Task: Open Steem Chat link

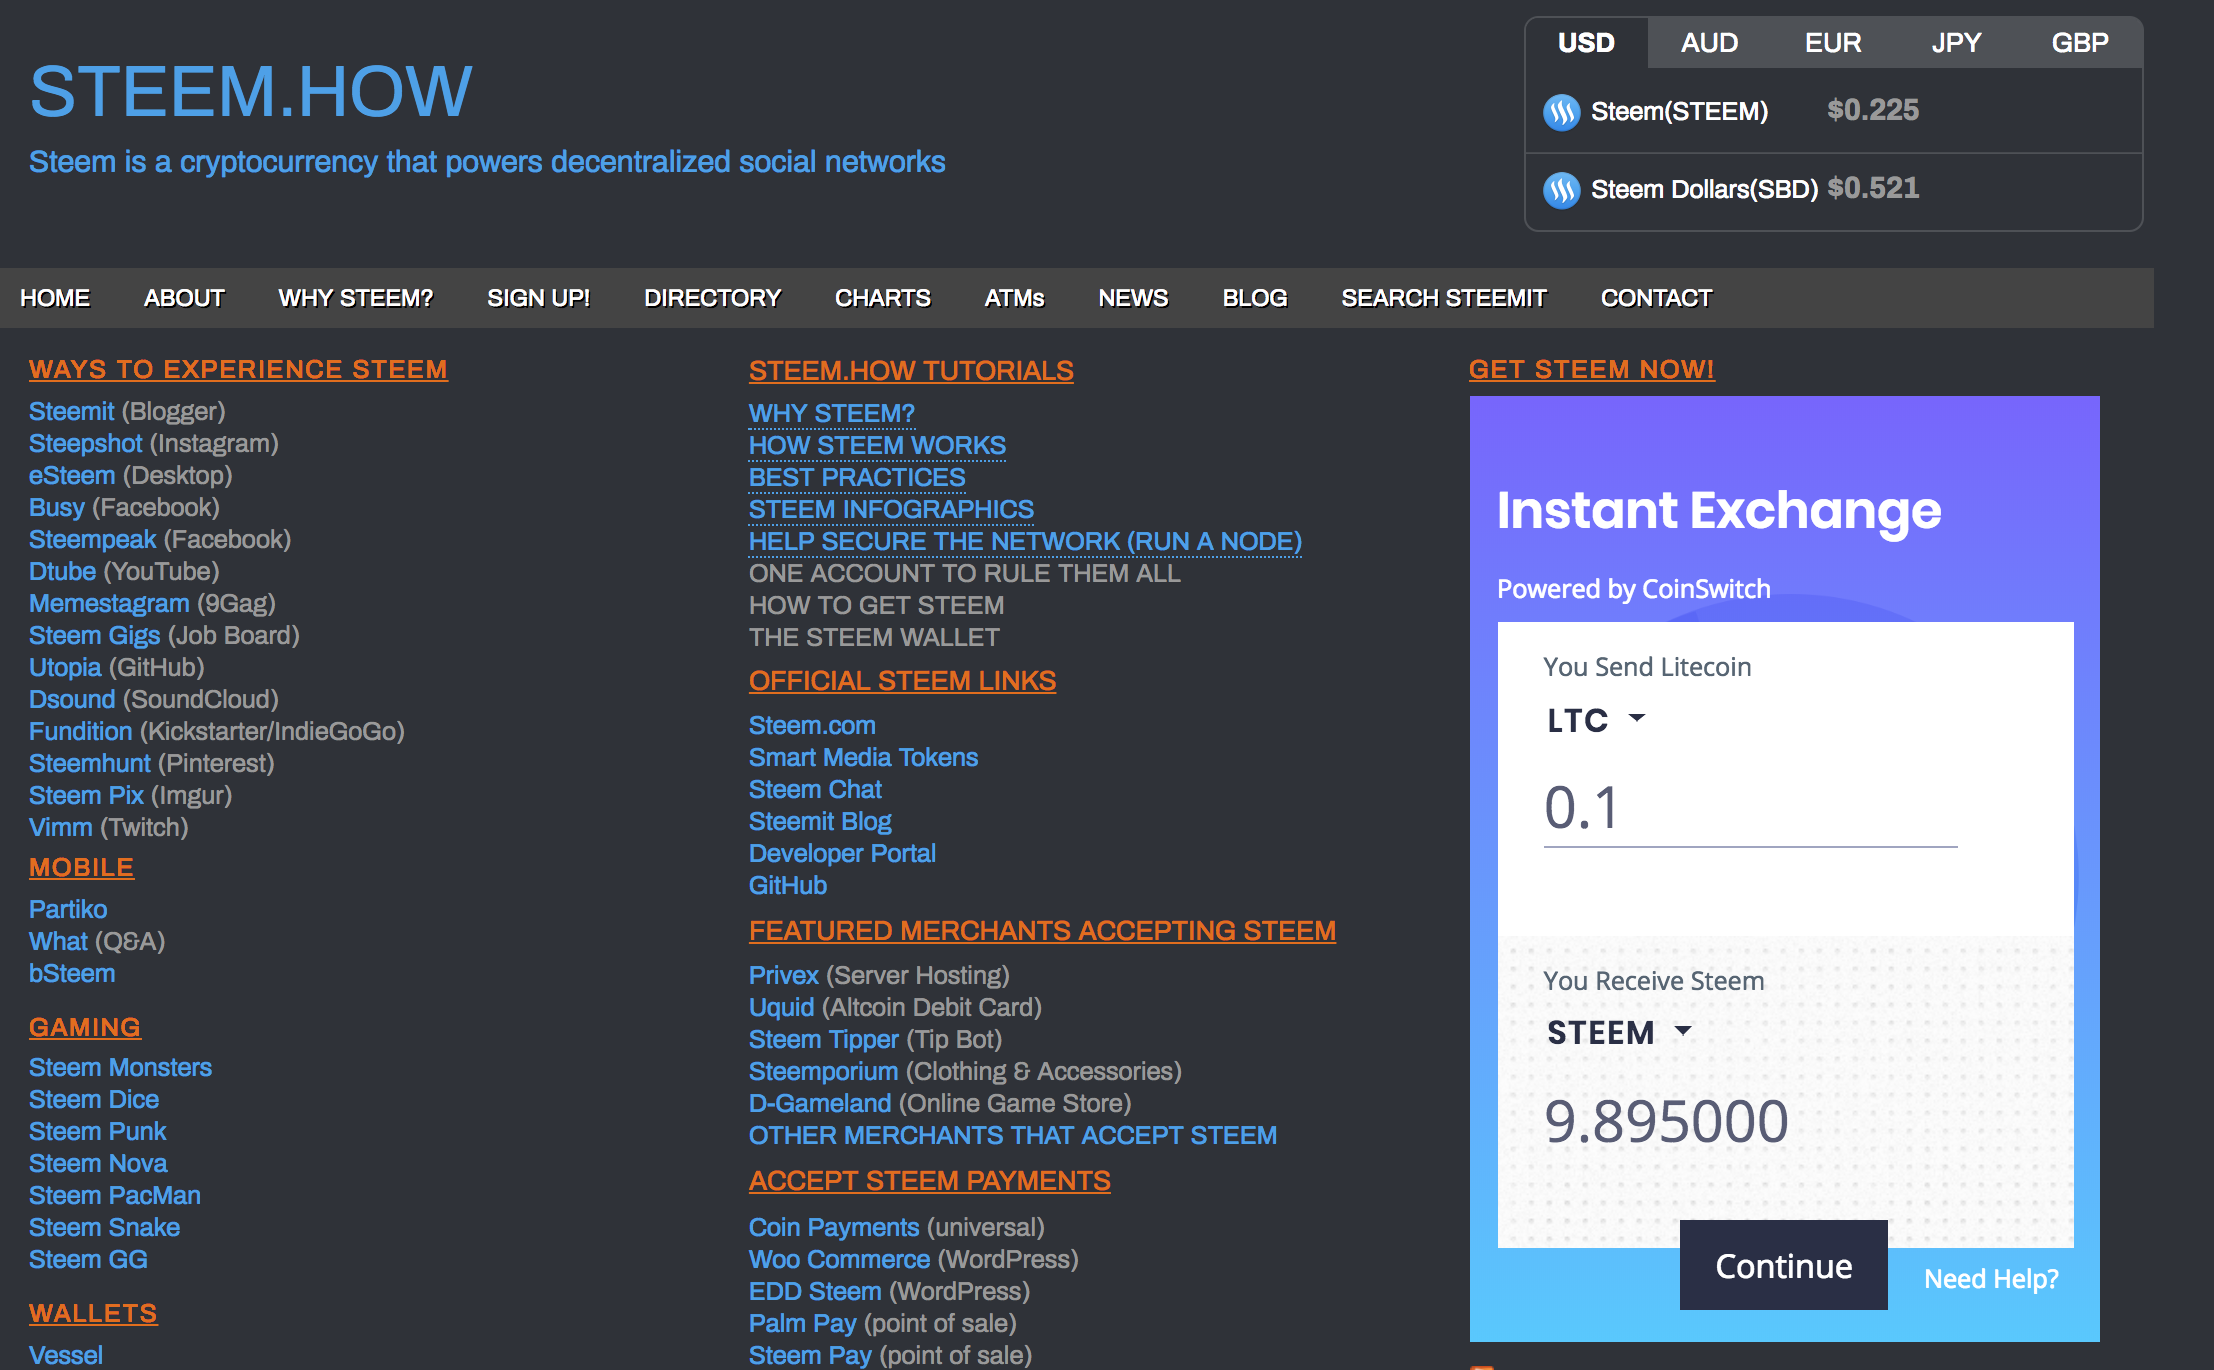Action: pyautogui.click(x=816, y=790)
